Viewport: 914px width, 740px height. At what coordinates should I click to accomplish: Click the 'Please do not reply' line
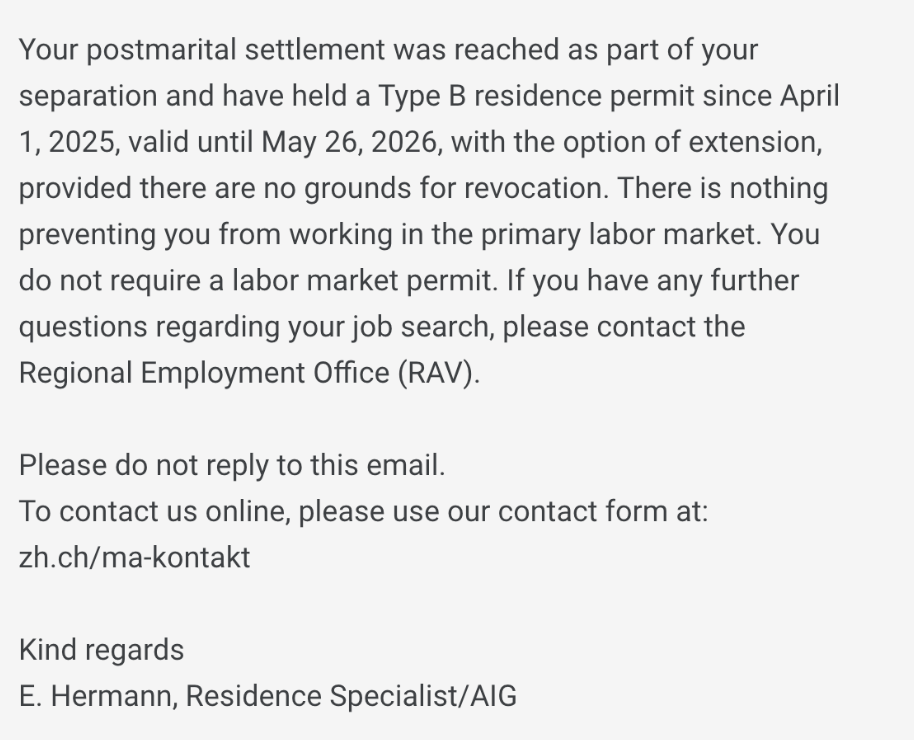click(x=232, y=465)
